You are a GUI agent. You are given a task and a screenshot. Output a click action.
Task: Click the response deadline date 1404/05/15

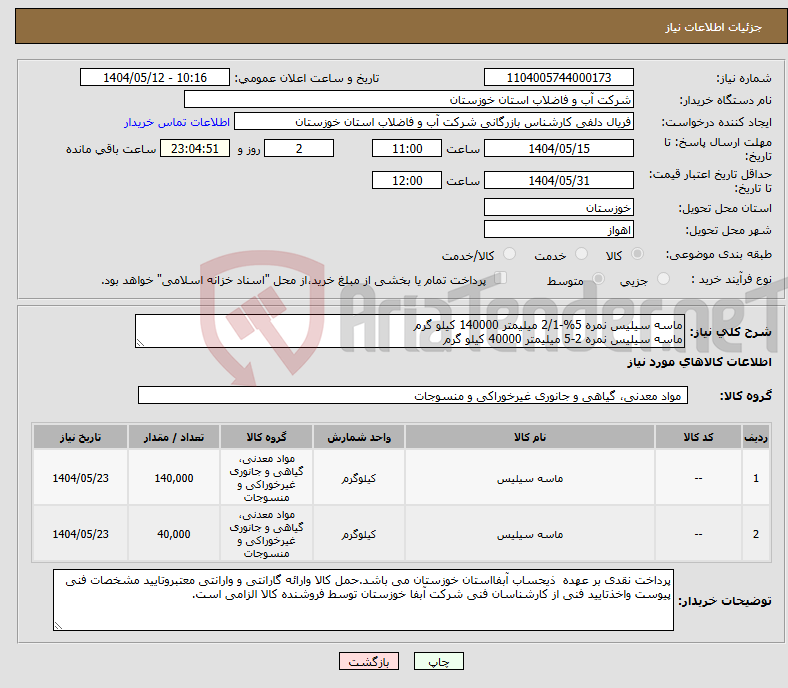tap(558, 148)
